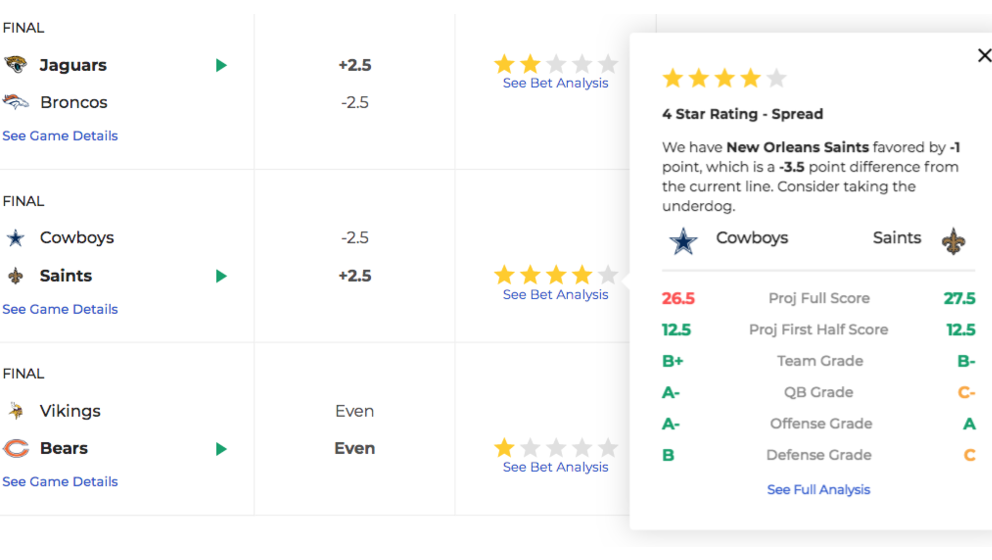
Task: Click the Saints logo in analysis popup
Action: coord(953,241)
